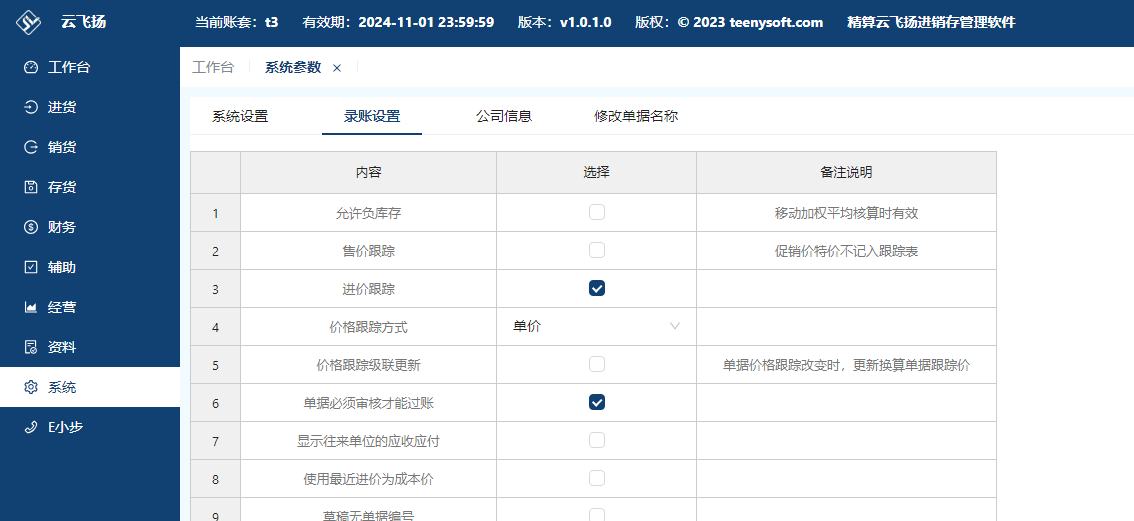Switch to the 工作台 page tab
This screenshot has width=1134, height=521.
click(x=213, y=67)
